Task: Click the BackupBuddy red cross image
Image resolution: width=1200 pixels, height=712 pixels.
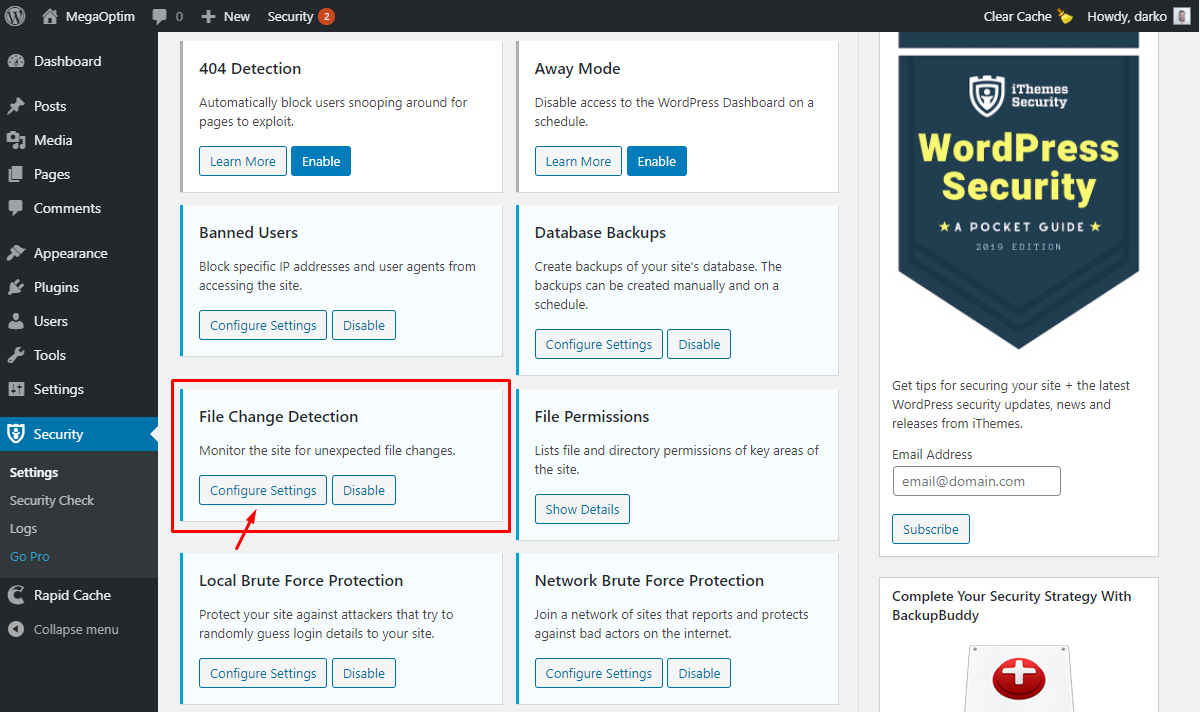Action: [x=1018, y=678]
